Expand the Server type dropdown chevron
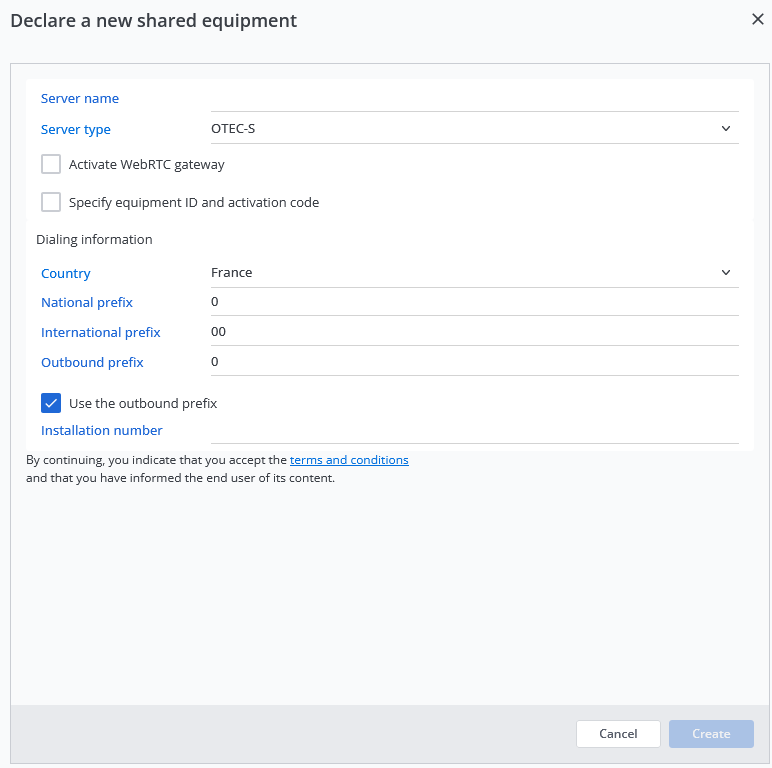This screenshot has width=772, height=768. click(726, 129)
